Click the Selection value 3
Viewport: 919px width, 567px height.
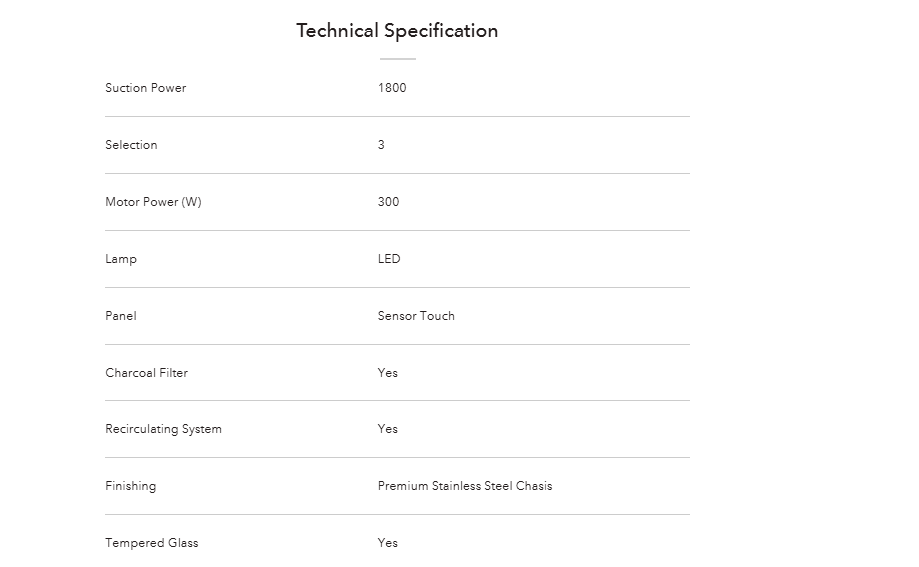pyautogui.click(x=381, y=145)
